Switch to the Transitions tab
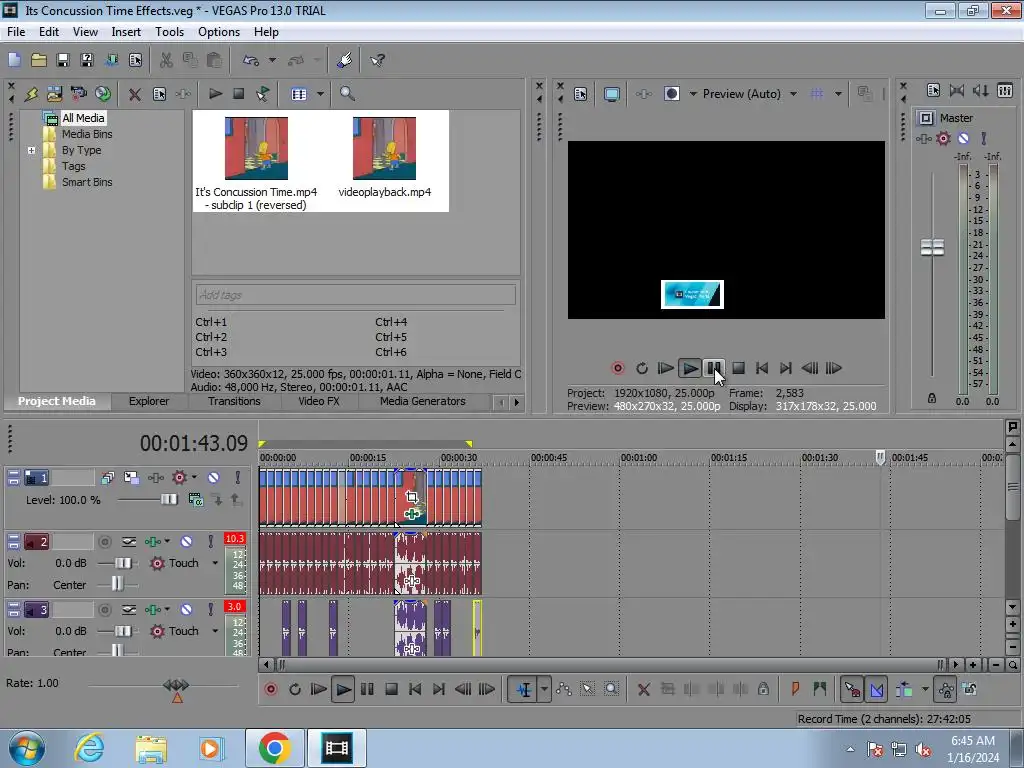This screenshot has width=1024, height=768. (234, 401)
